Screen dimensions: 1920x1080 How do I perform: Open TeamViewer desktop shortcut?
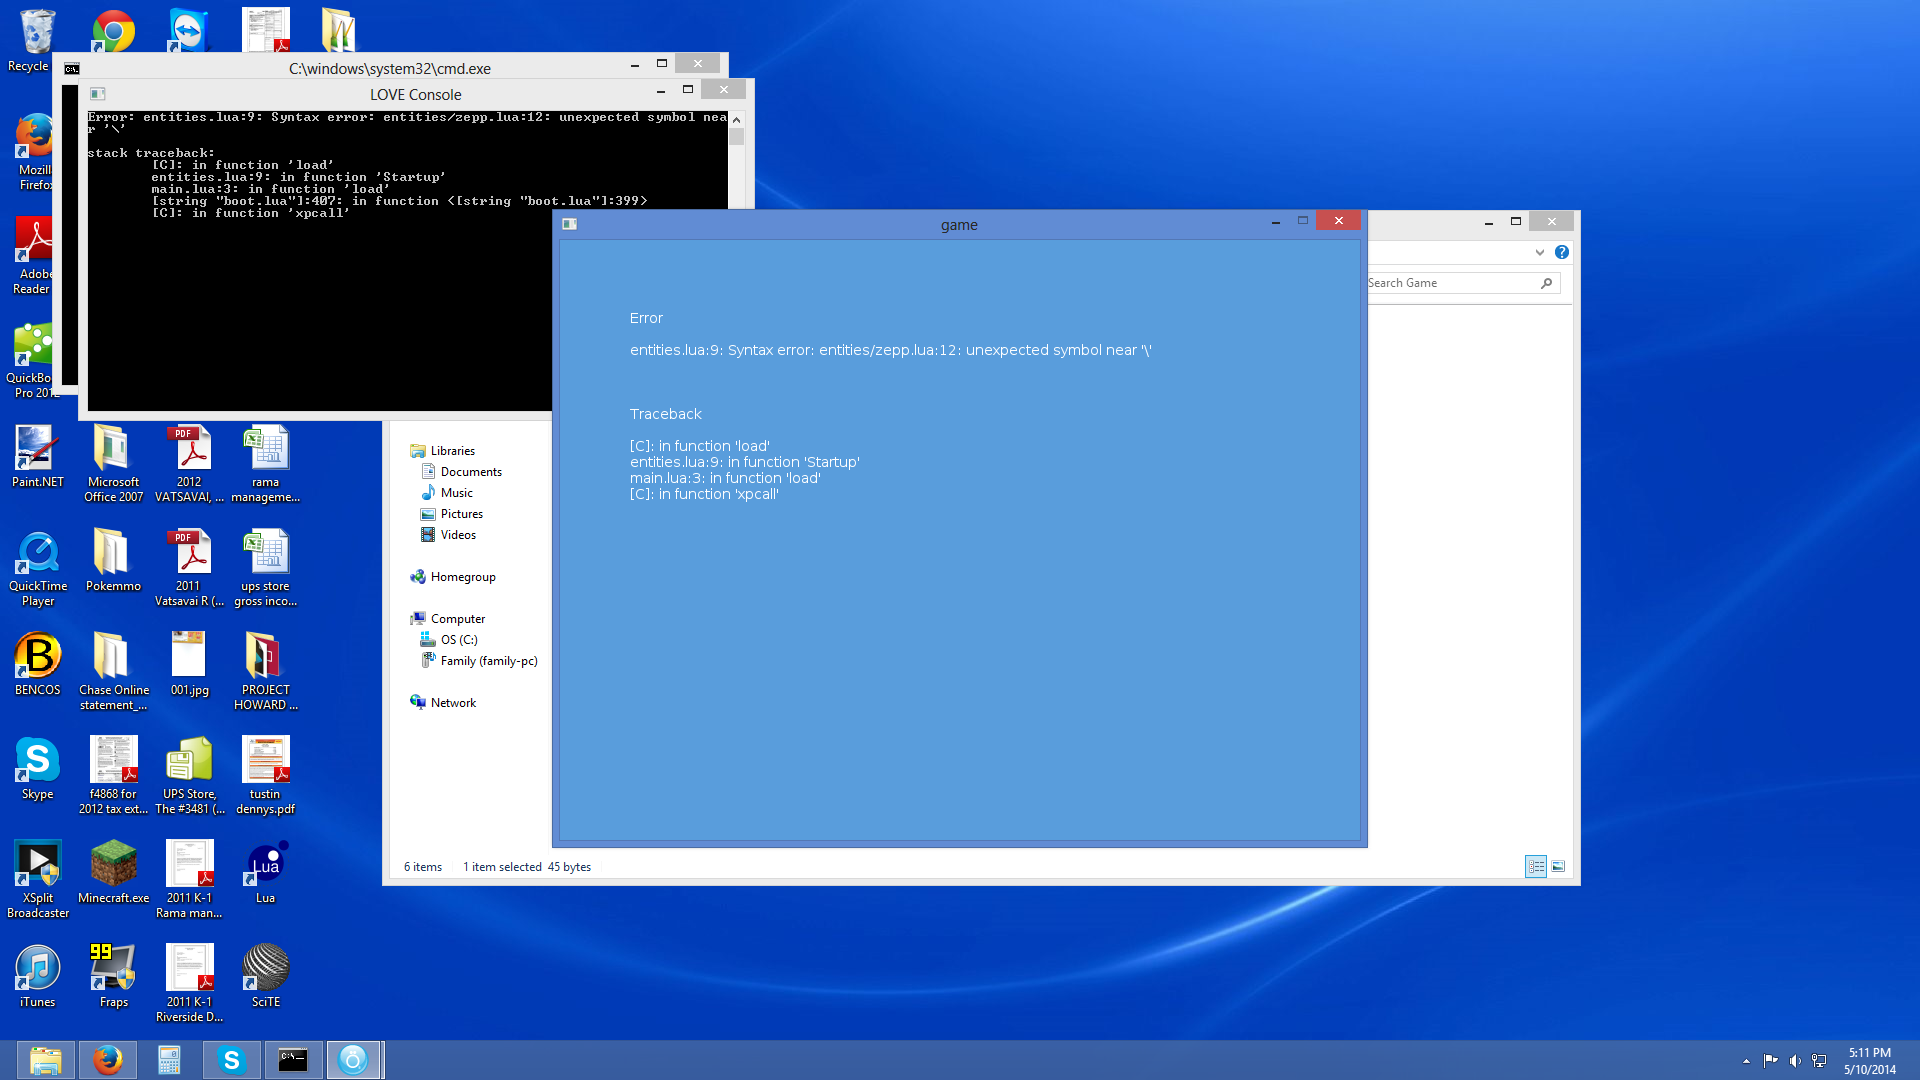click(x=188, y=30)
